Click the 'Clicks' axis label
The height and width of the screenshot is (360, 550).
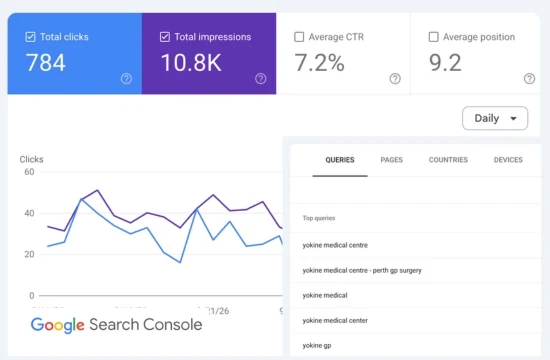32,159
